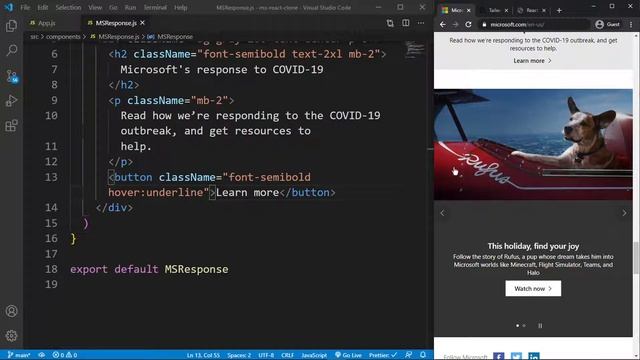Open the Accounts menu in activity bar
The image size is (640, 360).
[x=11, y=311]
